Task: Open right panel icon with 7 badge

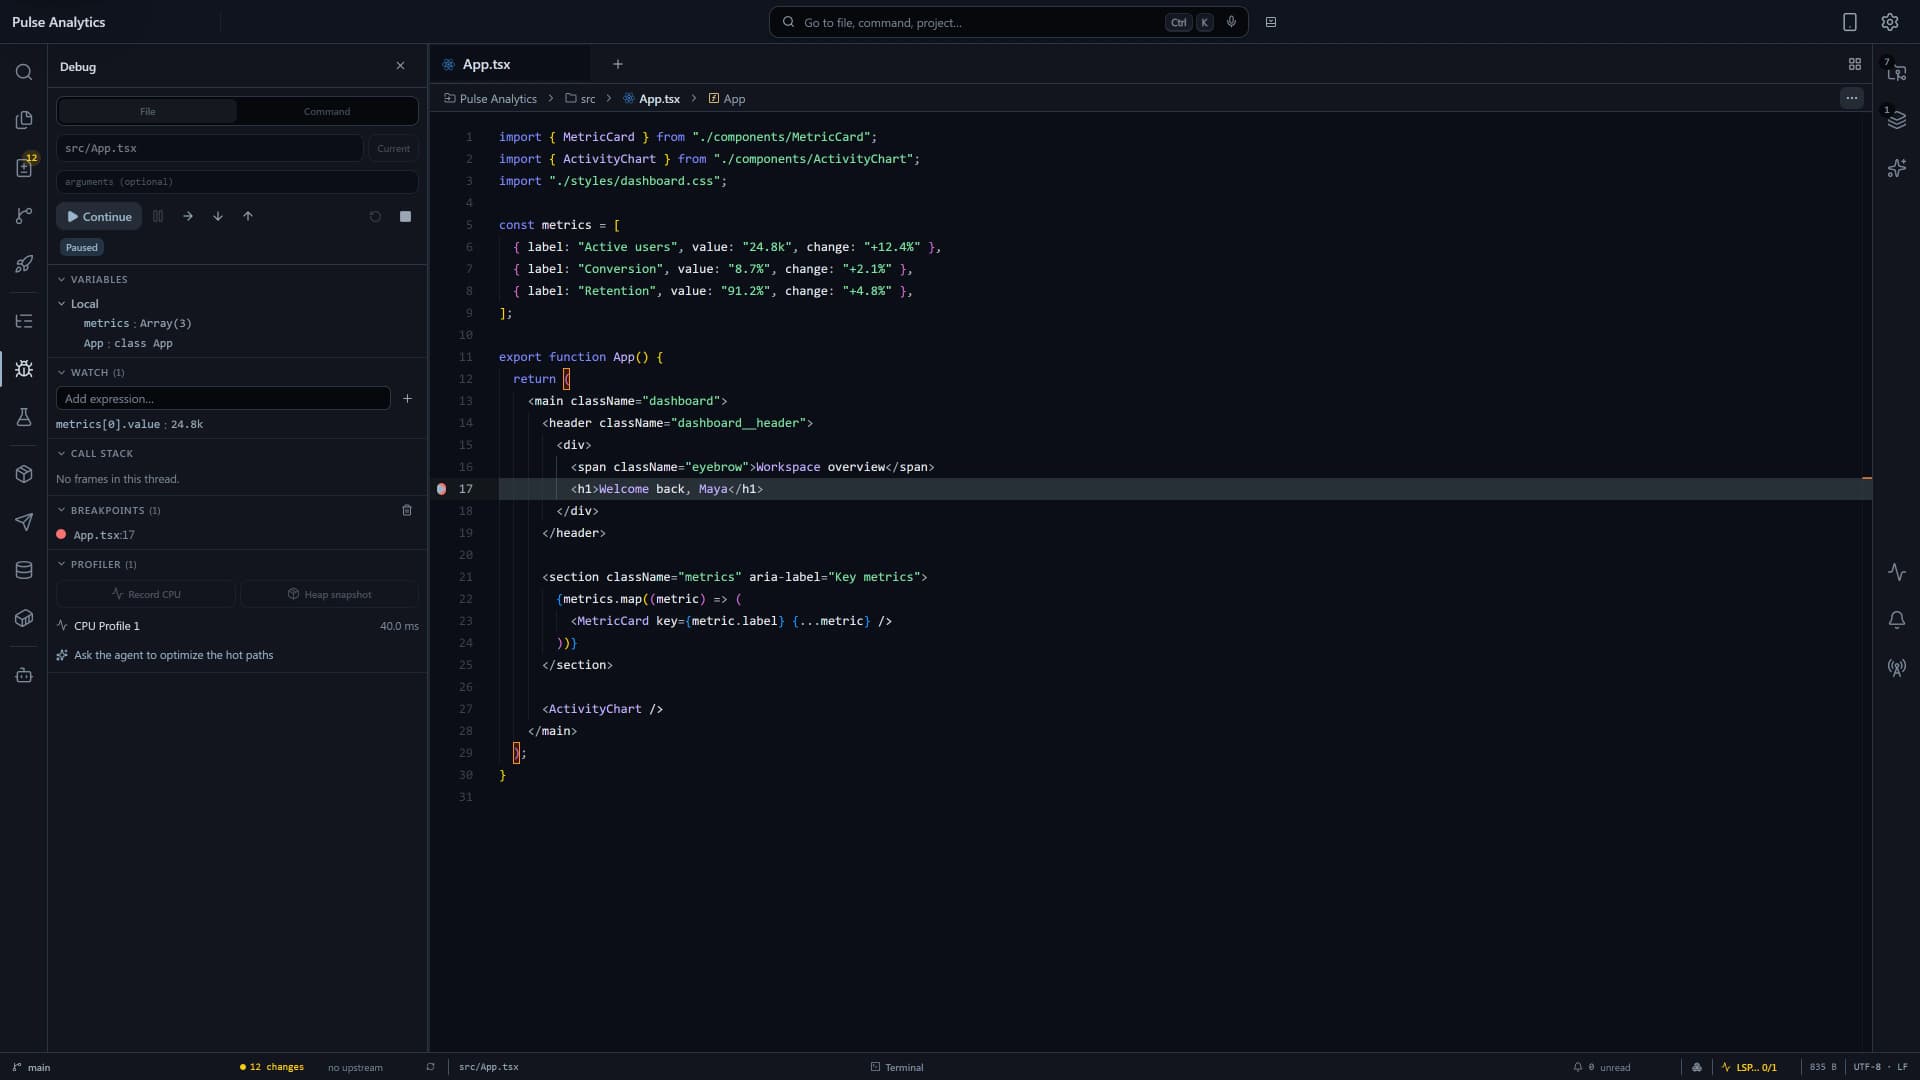Action: point(1896,72)
